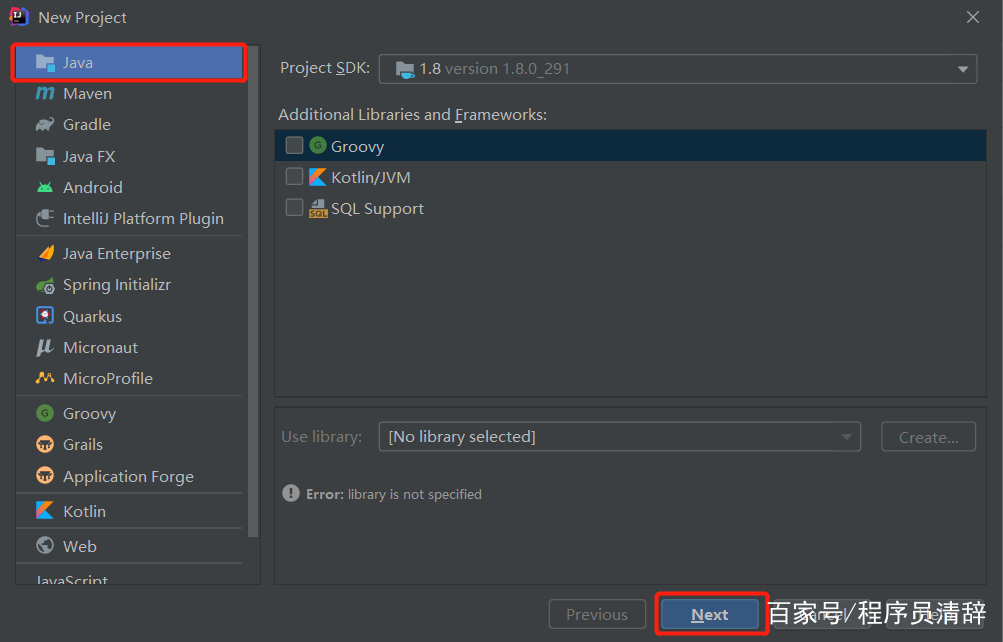Select the Java project type icon
The image size is (1003, 642).
(x=45, y=63)
